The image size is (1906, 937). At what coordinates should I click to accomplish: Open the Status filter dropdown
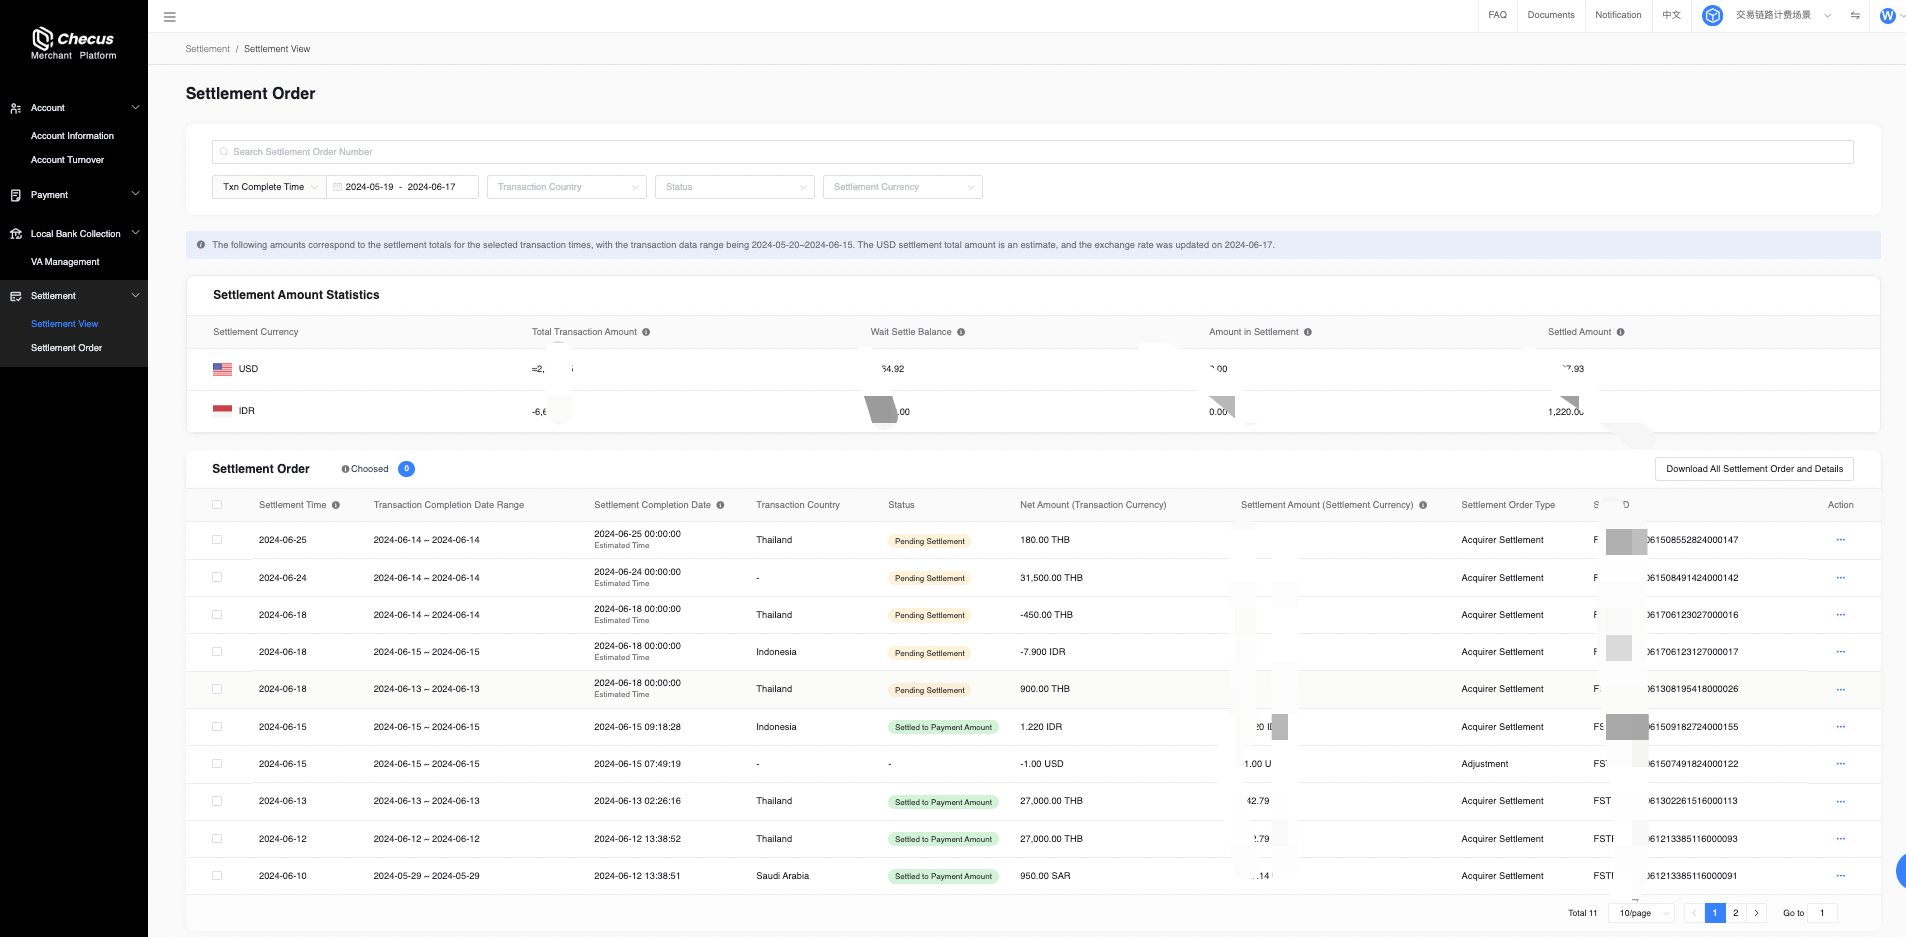(734, 187)
